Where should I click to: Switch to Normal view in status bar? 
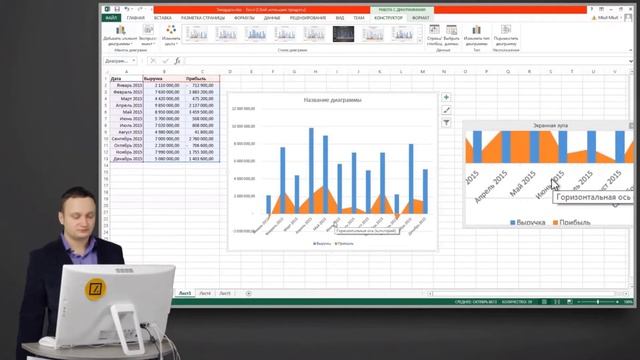[544, 302]
